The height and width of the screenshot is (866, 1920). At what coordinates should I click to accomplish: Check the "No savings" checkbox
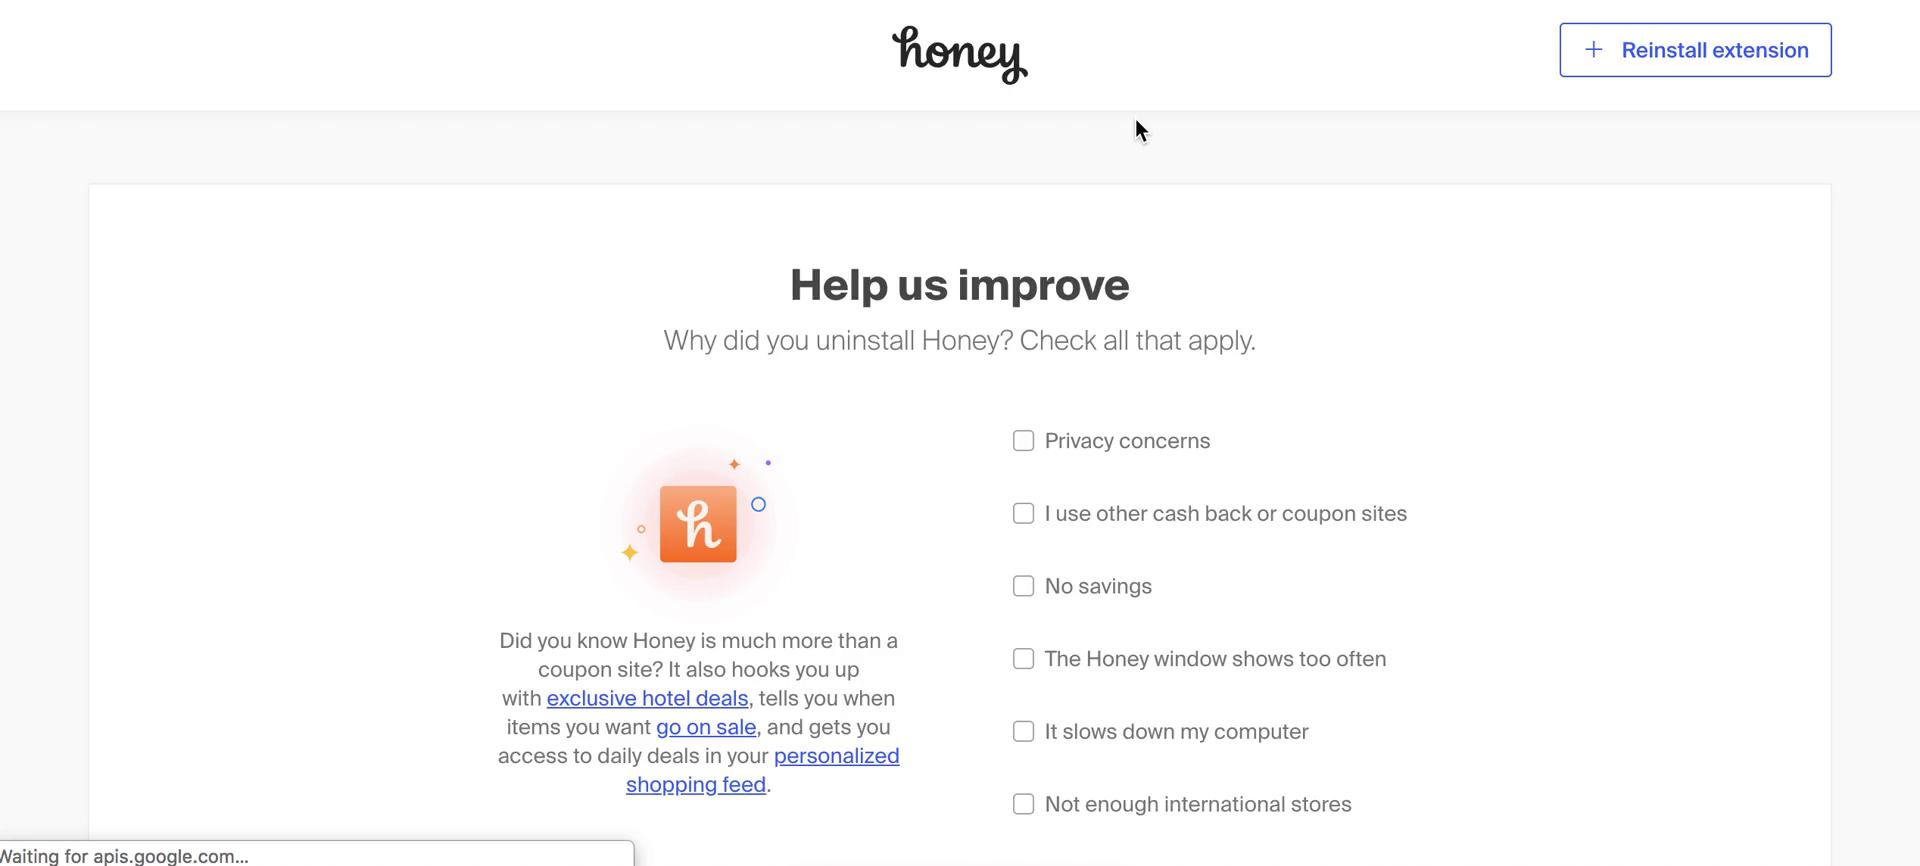click(x=1023, y=586)
